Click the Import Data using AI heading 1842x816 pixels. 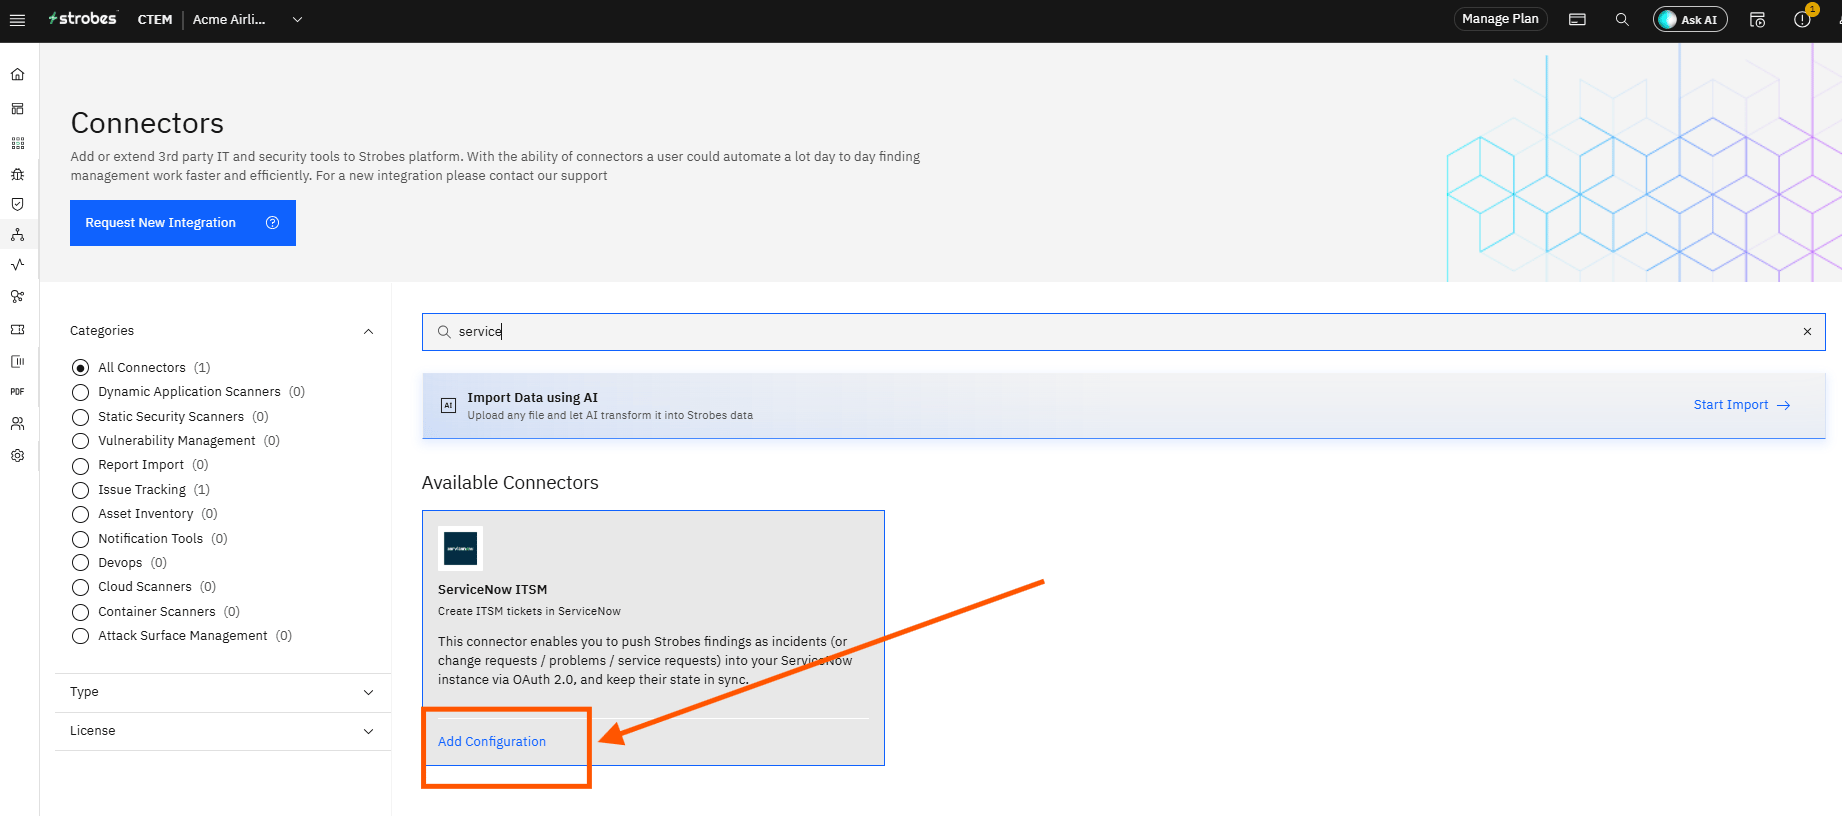[532, 397]
